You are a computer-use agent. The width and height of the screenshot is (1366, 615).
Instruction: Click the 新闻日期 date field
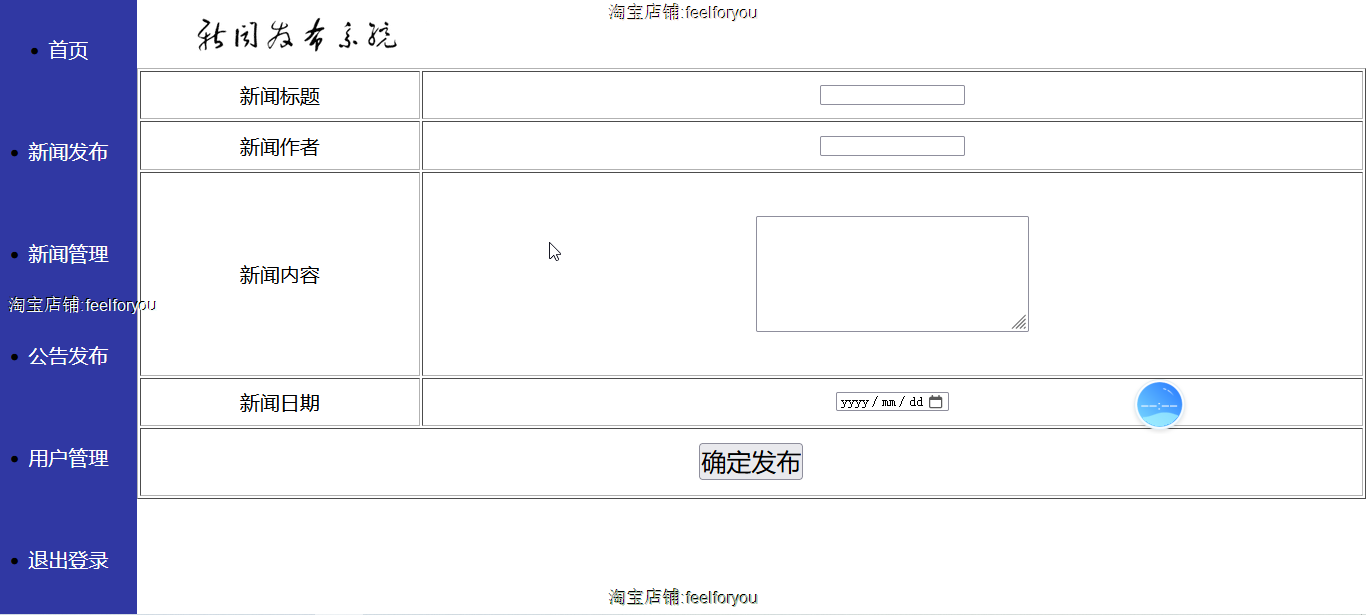tap(892, 402)
